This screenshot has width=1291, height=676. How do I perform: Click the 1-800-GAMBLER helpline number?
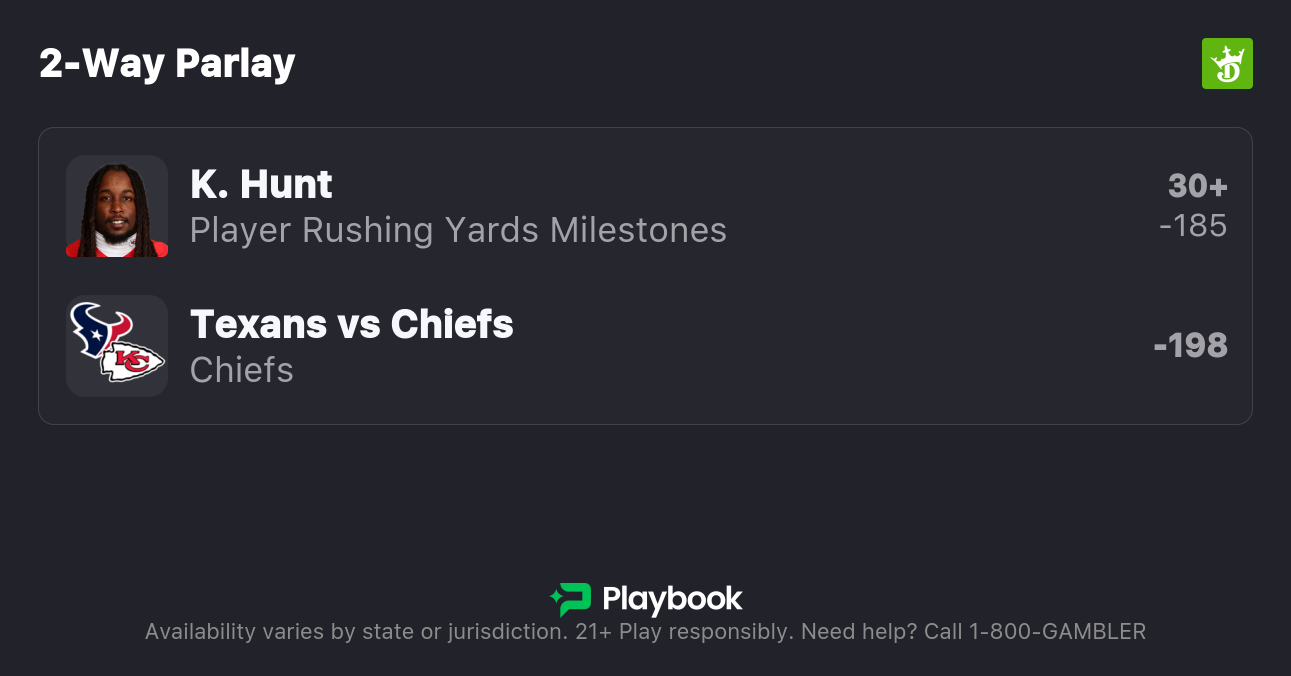pyautogui.click(x=1057, y=632)
